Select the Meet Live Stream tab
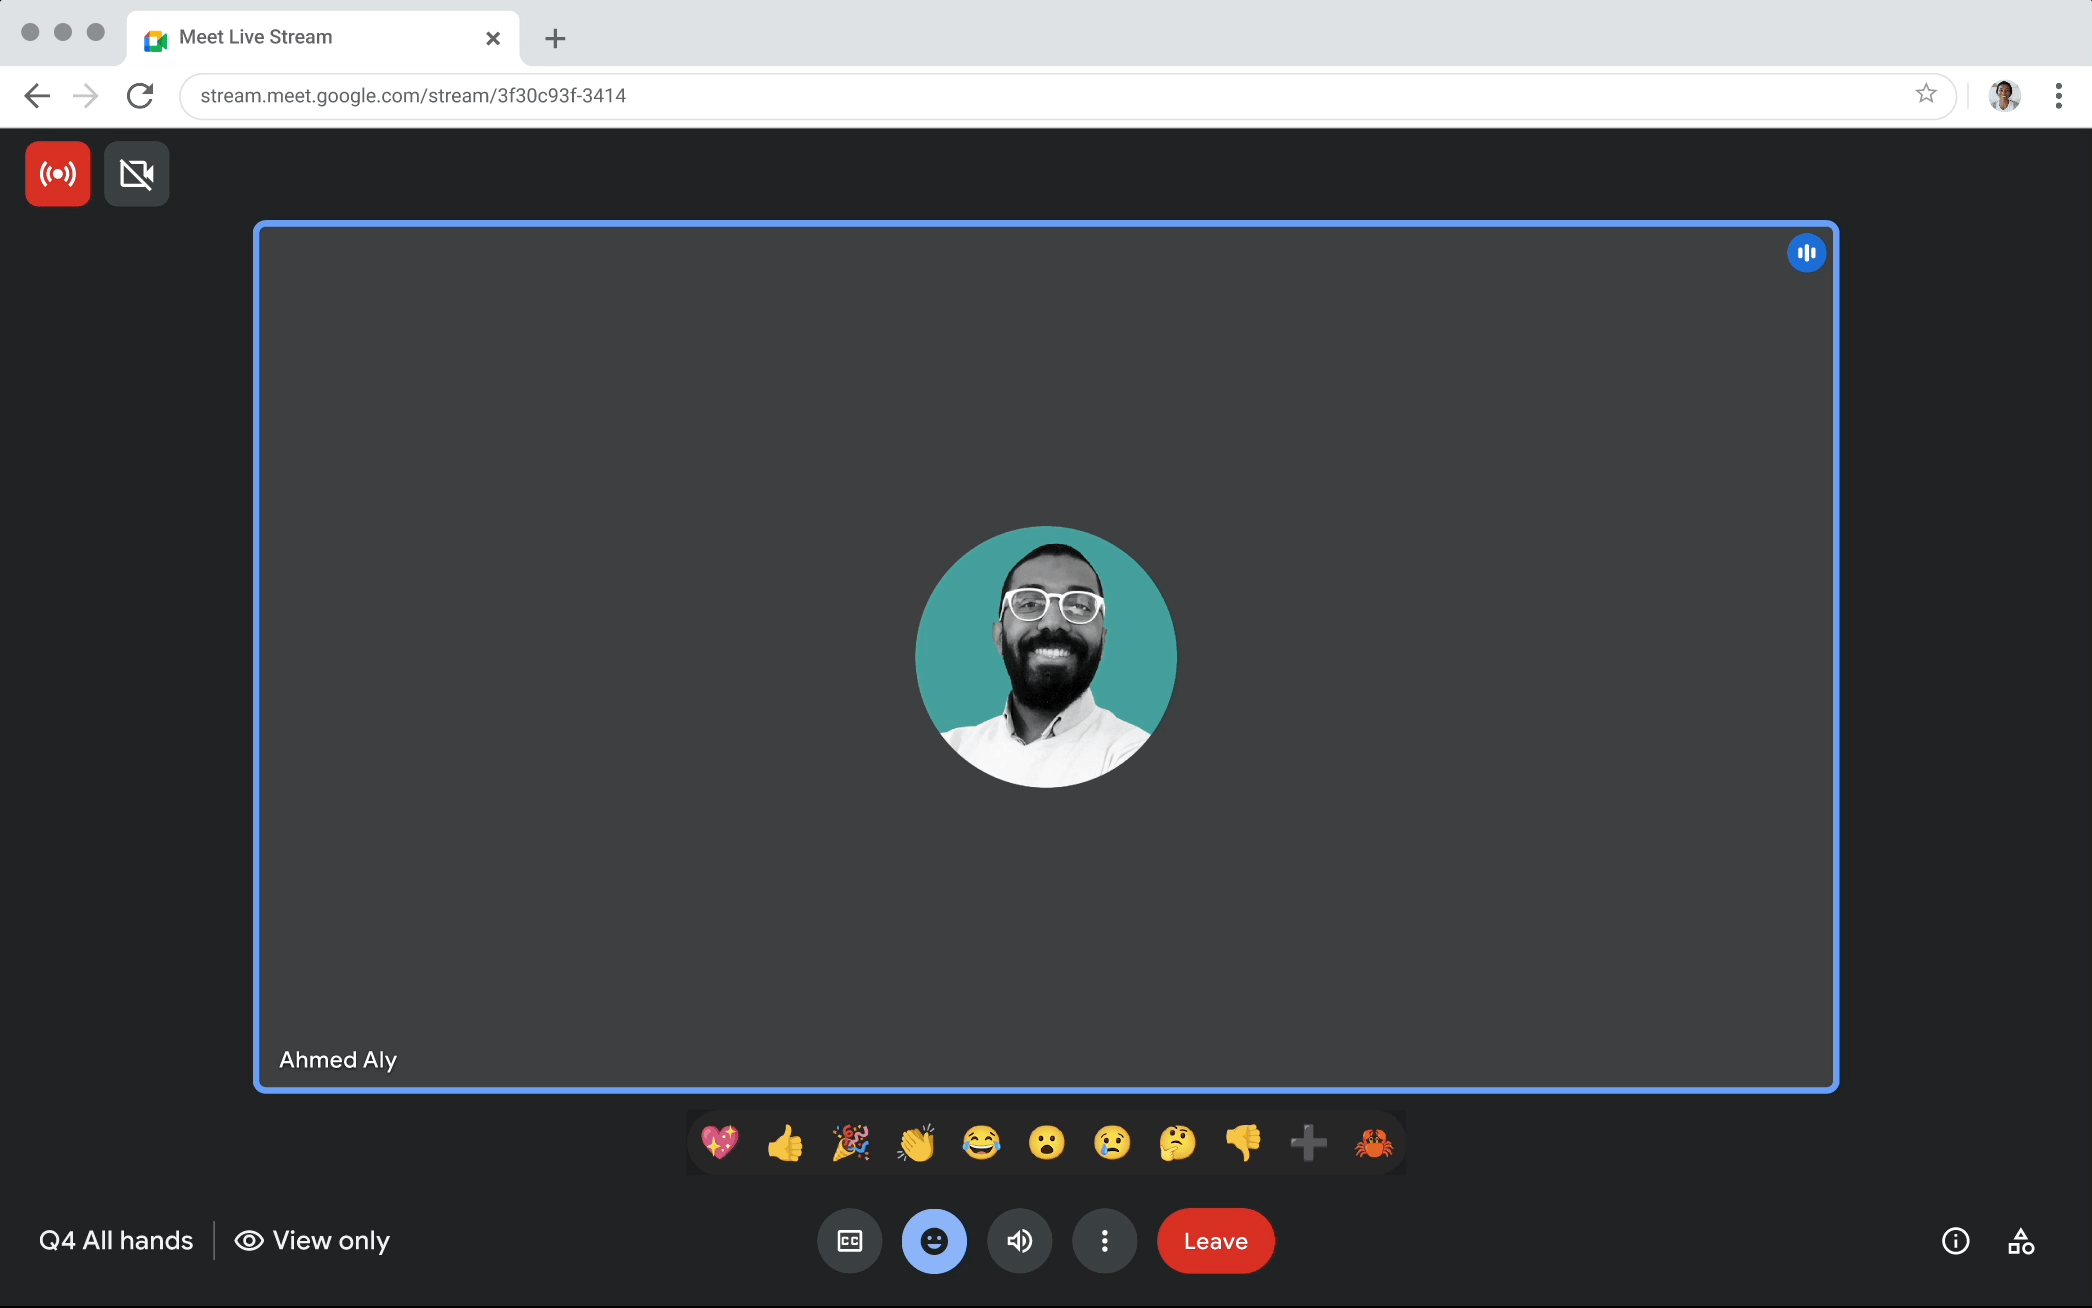 pyautogui.click(x=323, y=38)
